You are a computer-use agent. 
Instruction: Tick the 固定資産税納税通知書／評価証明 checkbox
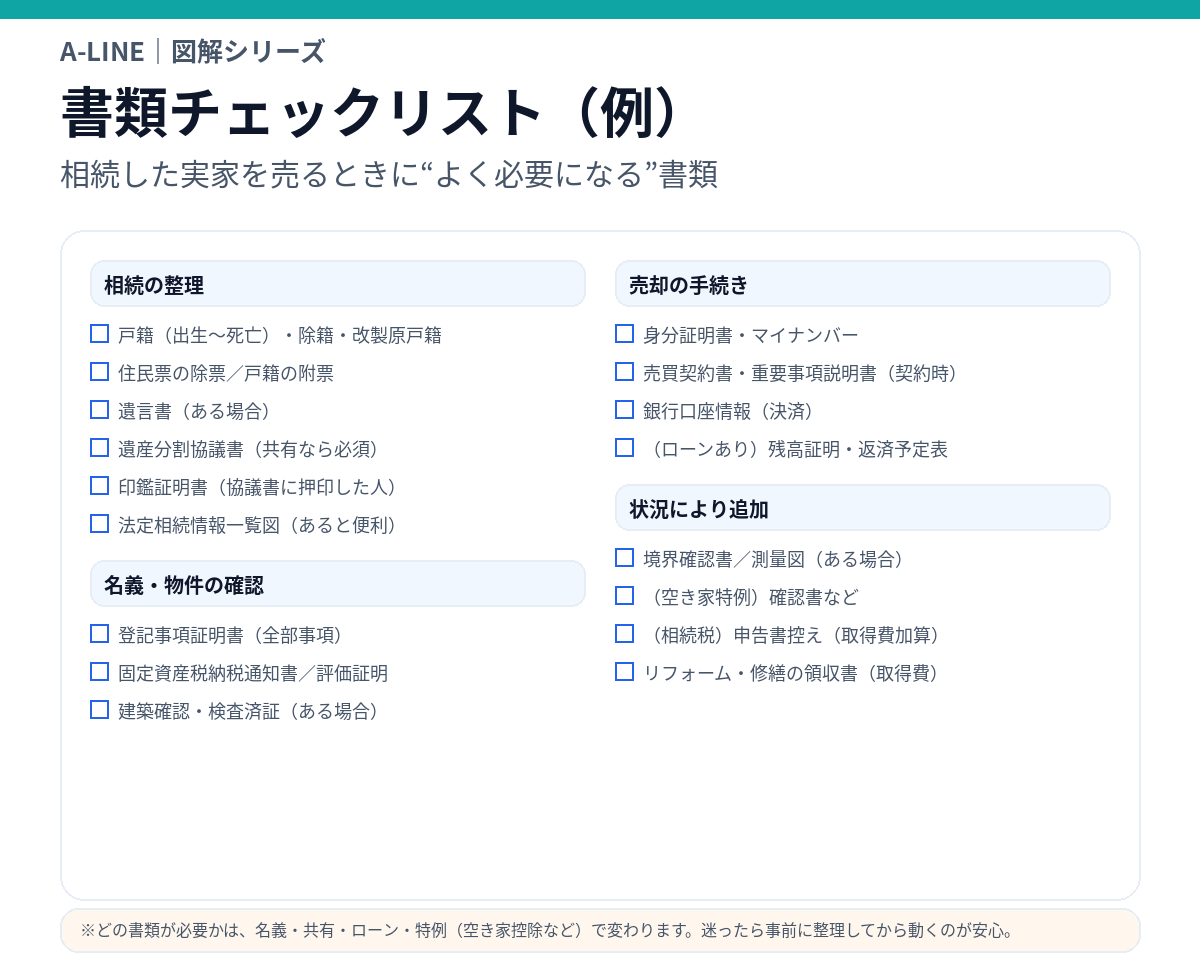100,672
